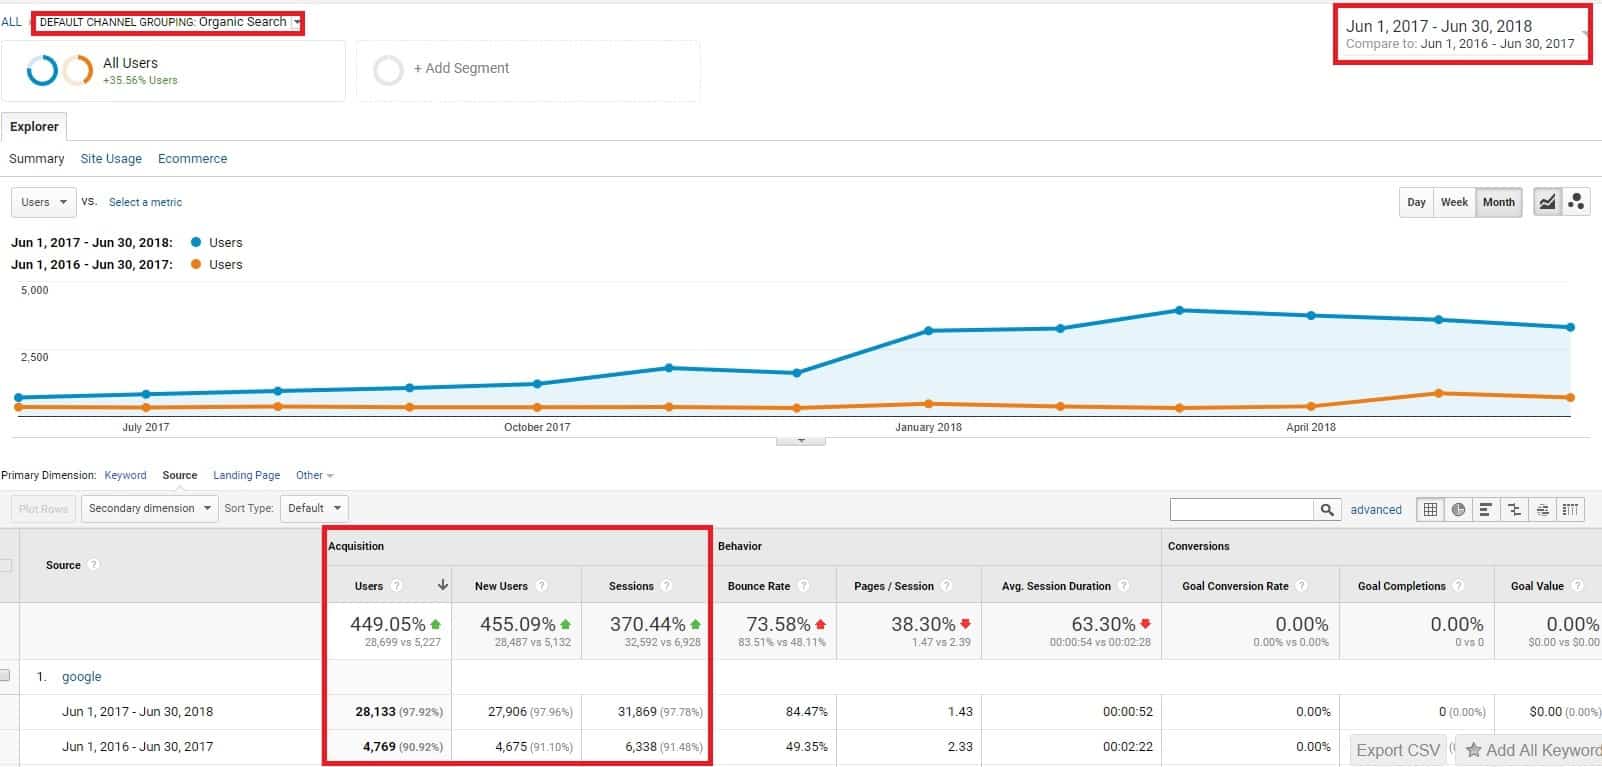Viewport: 1602px width, 767px height.
Task: Set chart interval to Month
Action: pyautogui.click(x=1498, y=202)
